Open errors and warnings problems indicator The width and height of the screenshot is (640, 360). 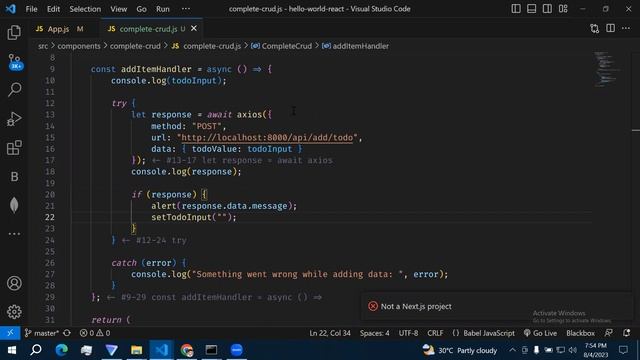pos(95,333)
